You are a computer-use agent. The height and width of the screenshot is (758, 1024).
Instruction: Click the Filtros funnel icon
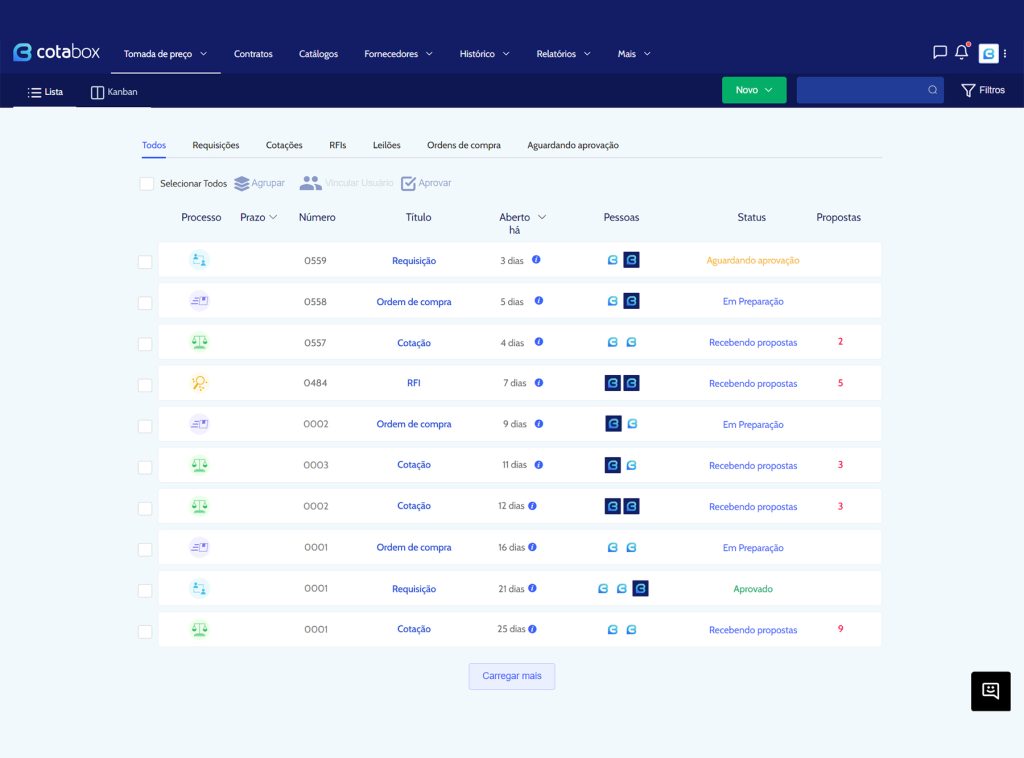[968, 91]
